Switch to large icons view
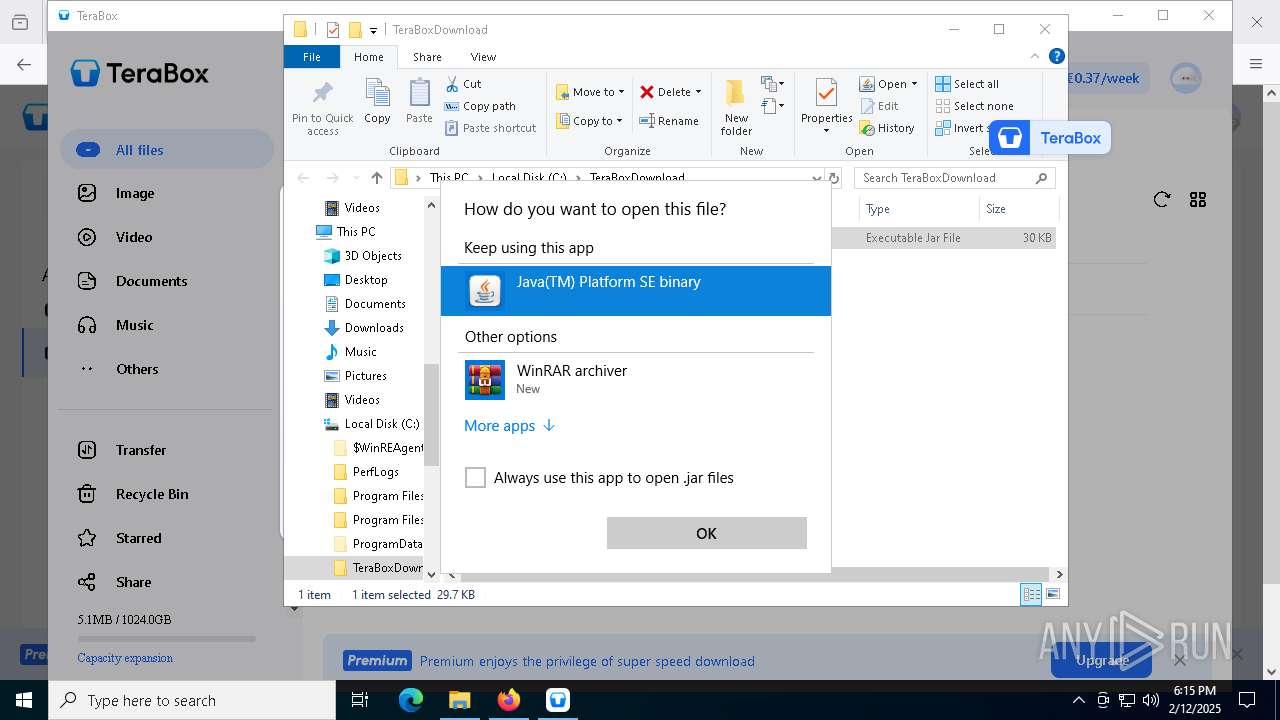 (1052, 594)
